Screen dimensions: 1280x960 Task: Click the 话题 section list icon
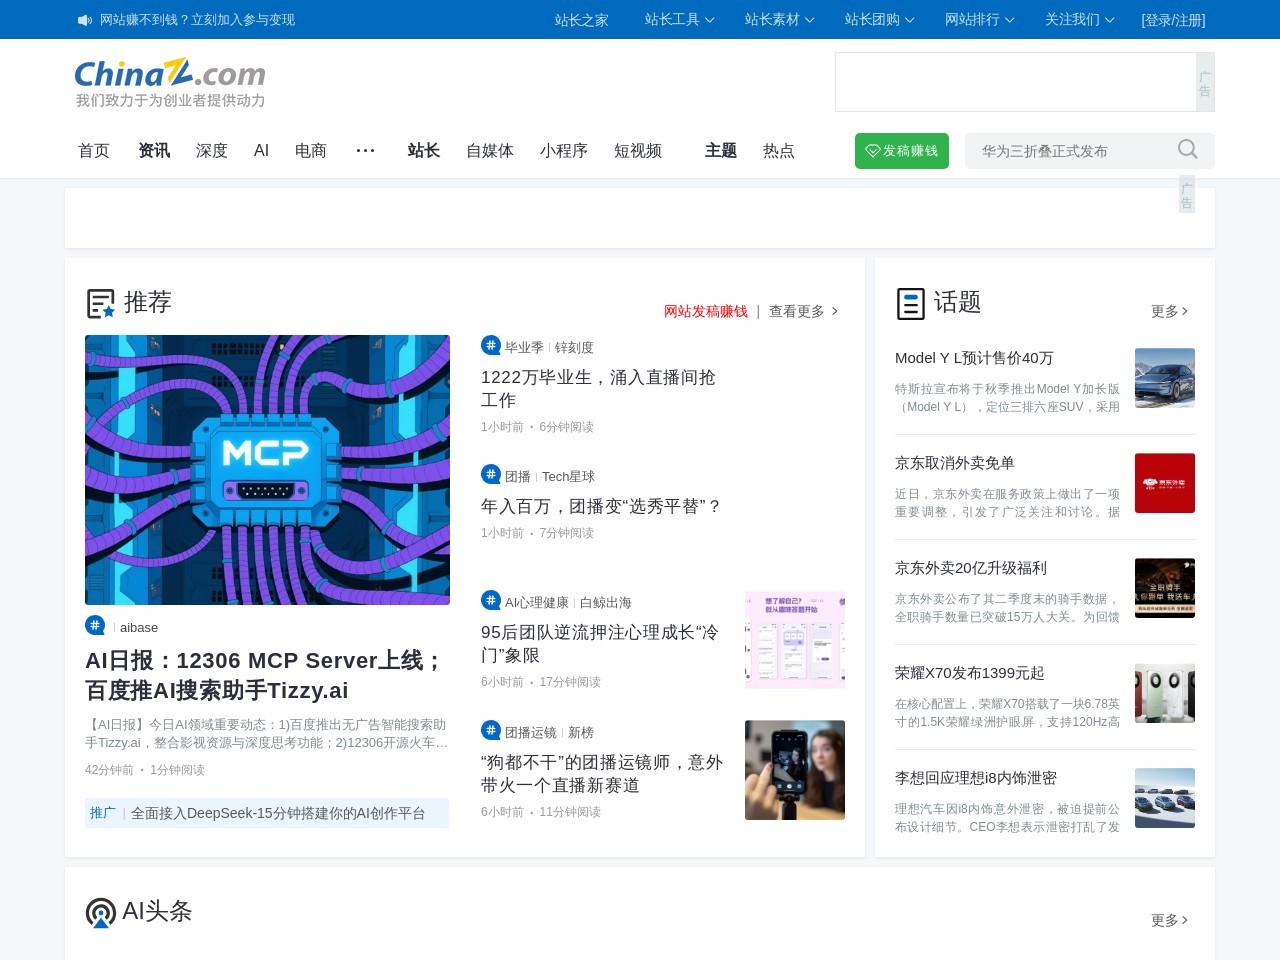pyautogui.click(x=910, y=303)
